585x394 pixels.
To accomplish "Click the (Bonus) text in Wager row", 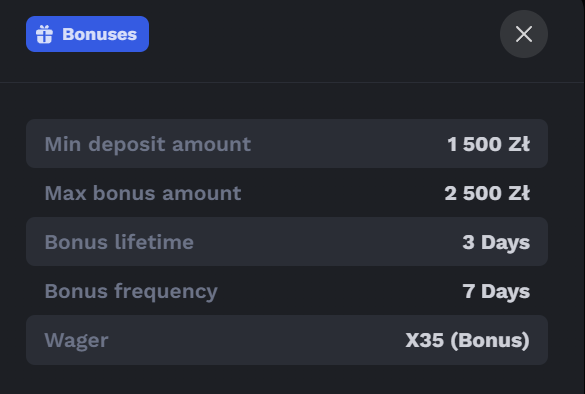I will 490,340.
